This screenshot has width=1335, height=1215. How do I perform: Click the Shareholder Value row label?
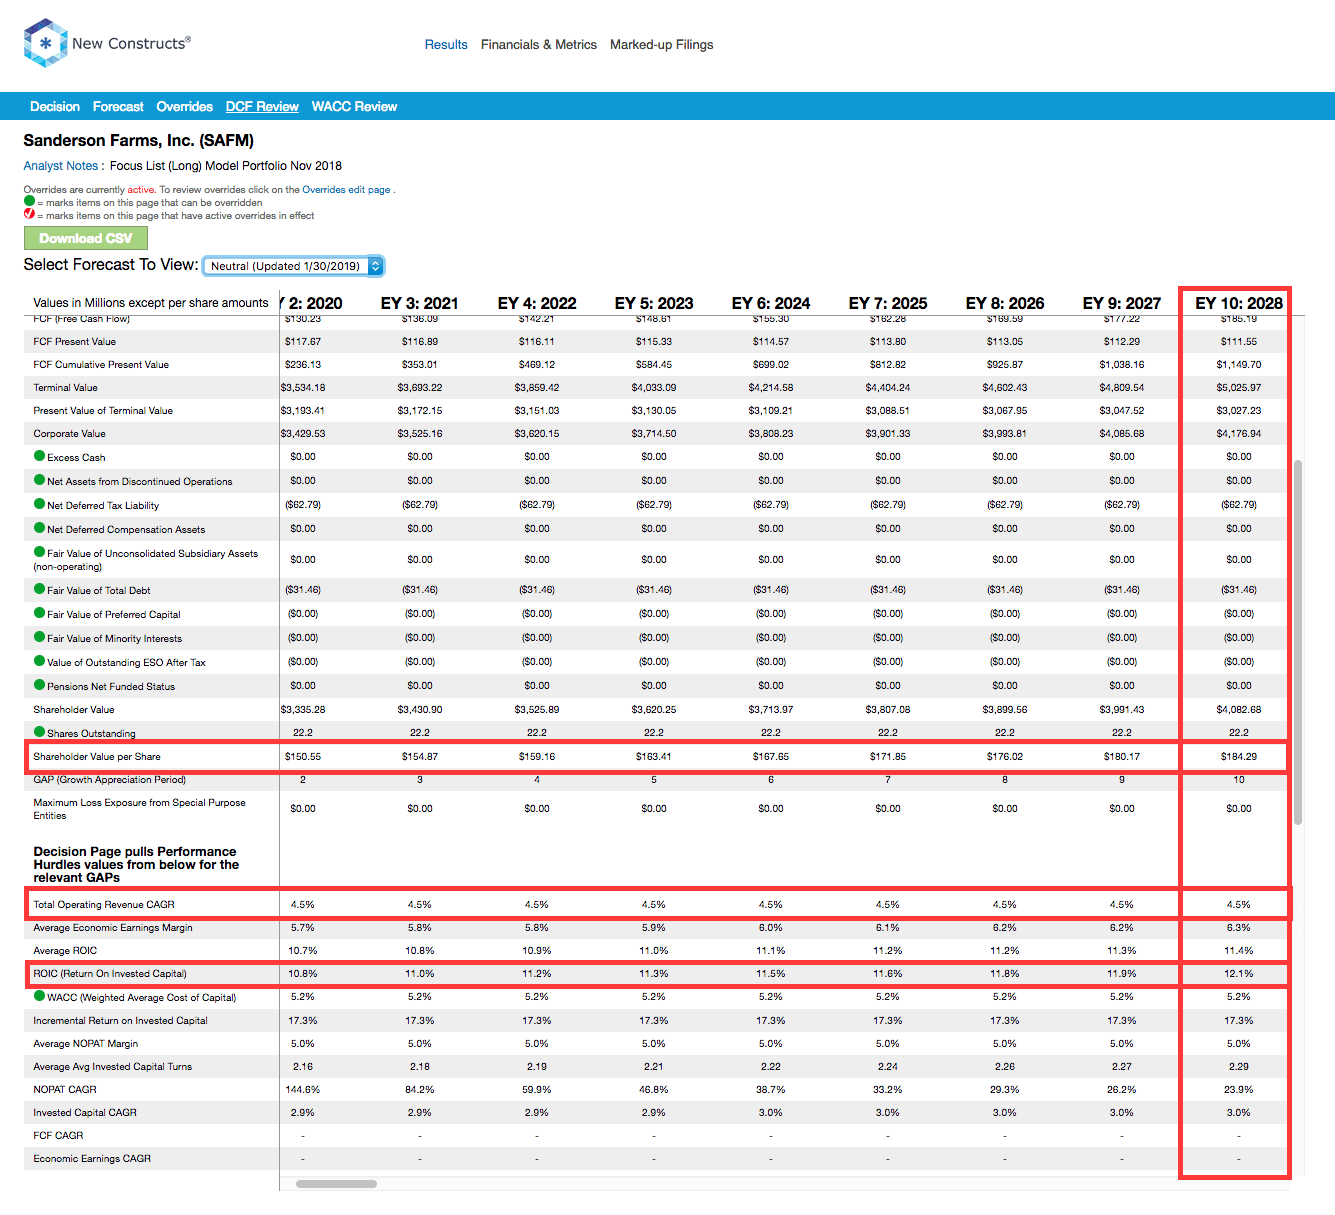click(74, 710)
